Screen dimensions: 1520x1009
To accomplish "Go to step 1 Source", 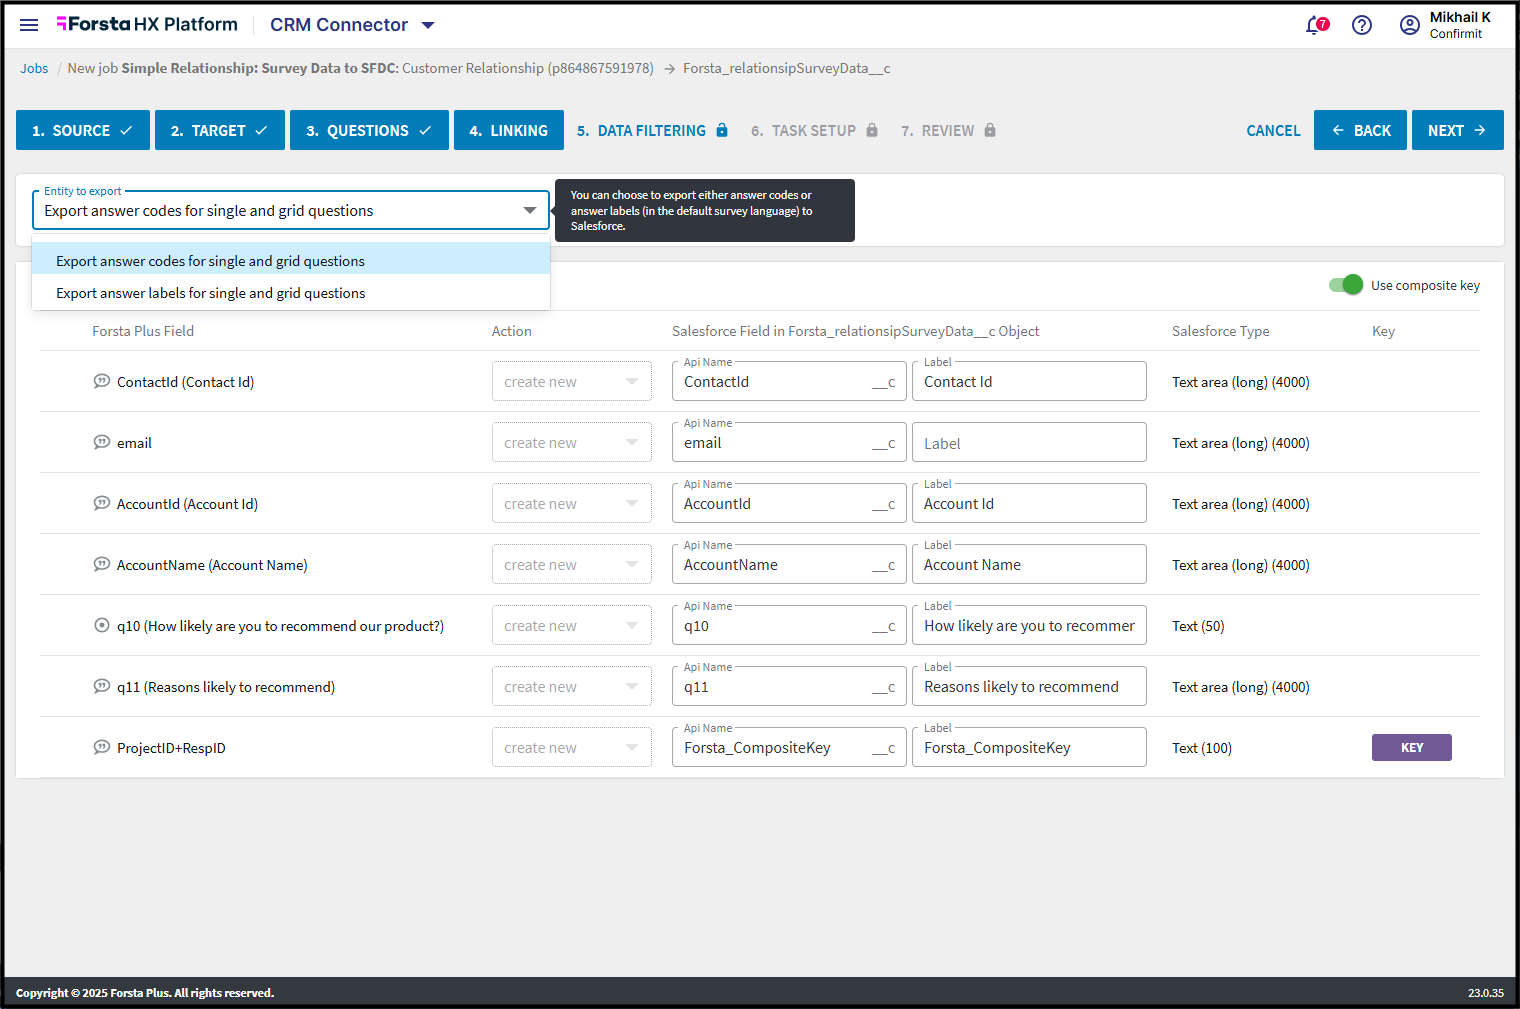I will pyautogui.click(x=83, y=130).
